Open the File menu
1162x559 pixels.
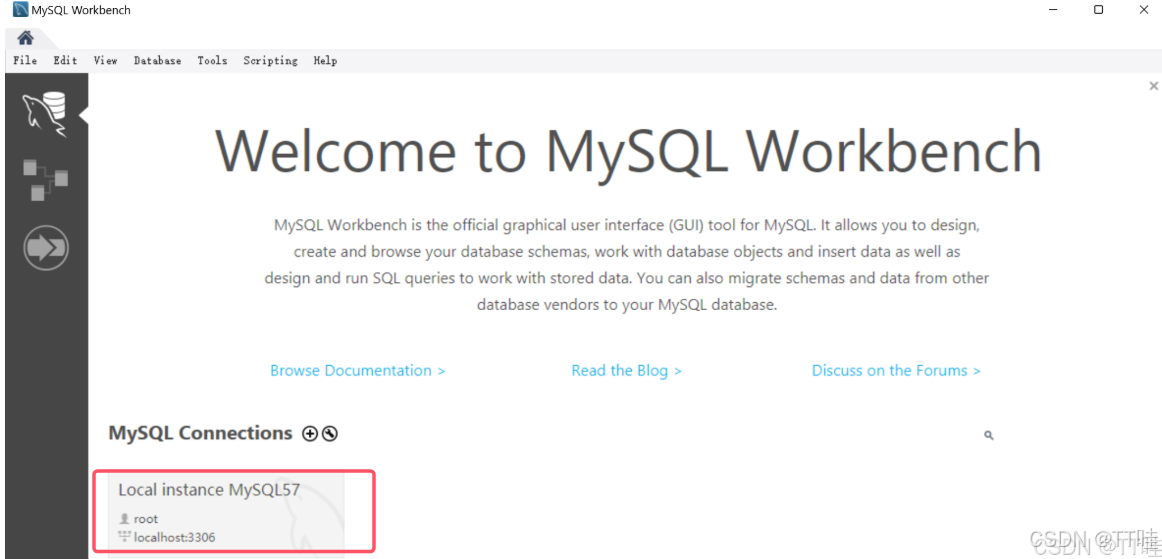coord(25,61)
